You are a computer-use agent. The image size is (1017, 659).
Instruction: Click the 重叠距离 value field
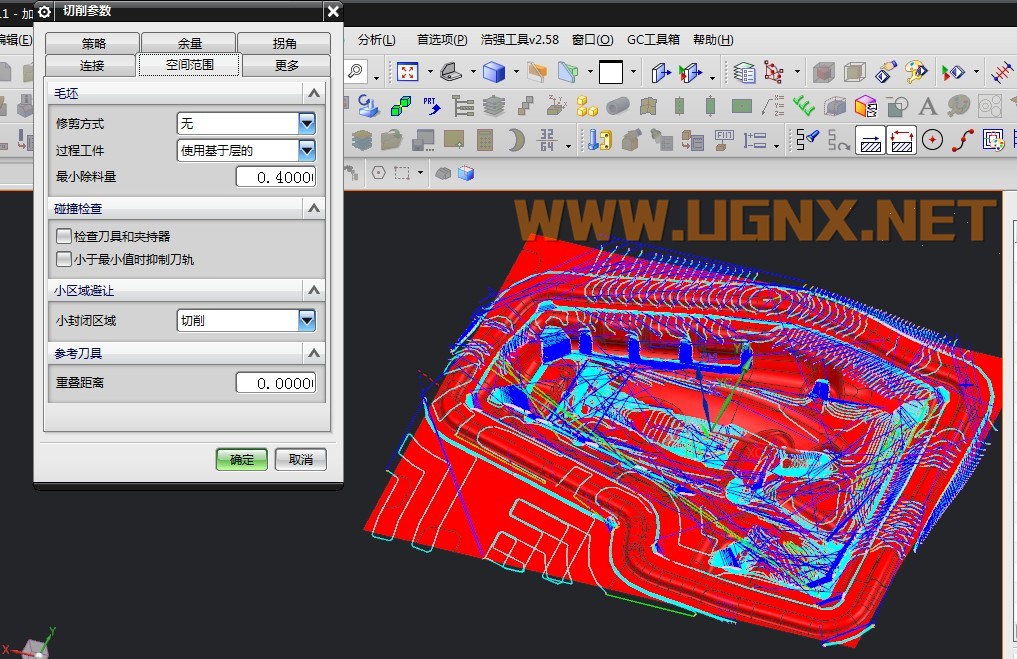tap(276, 383)
